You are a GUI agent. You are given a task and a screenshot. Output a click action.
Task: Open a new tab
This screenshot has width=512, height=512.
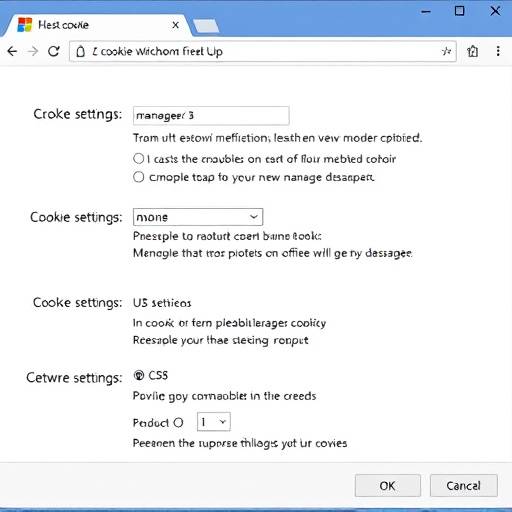point(206,26)
